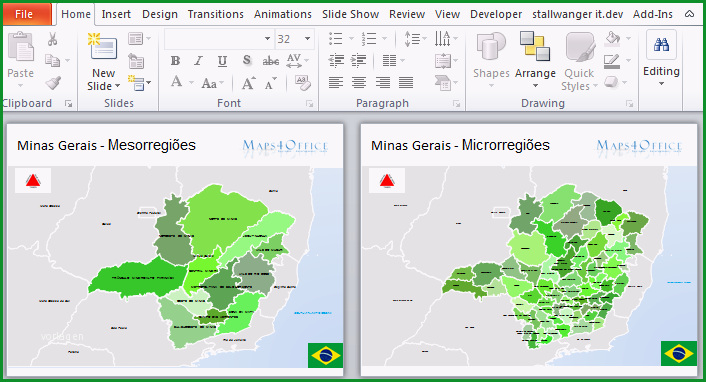706x382 pixels.
Task: Align text right
Action: [x=383, y=82]
